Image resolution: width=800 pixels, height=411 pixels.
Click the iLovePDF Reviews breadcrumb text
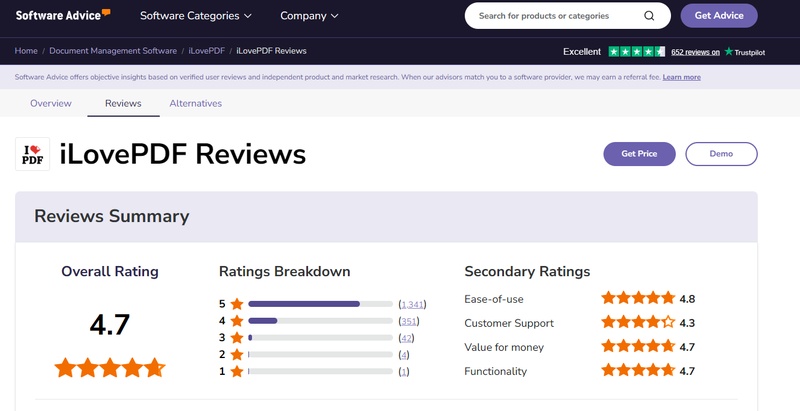[271, 51]
